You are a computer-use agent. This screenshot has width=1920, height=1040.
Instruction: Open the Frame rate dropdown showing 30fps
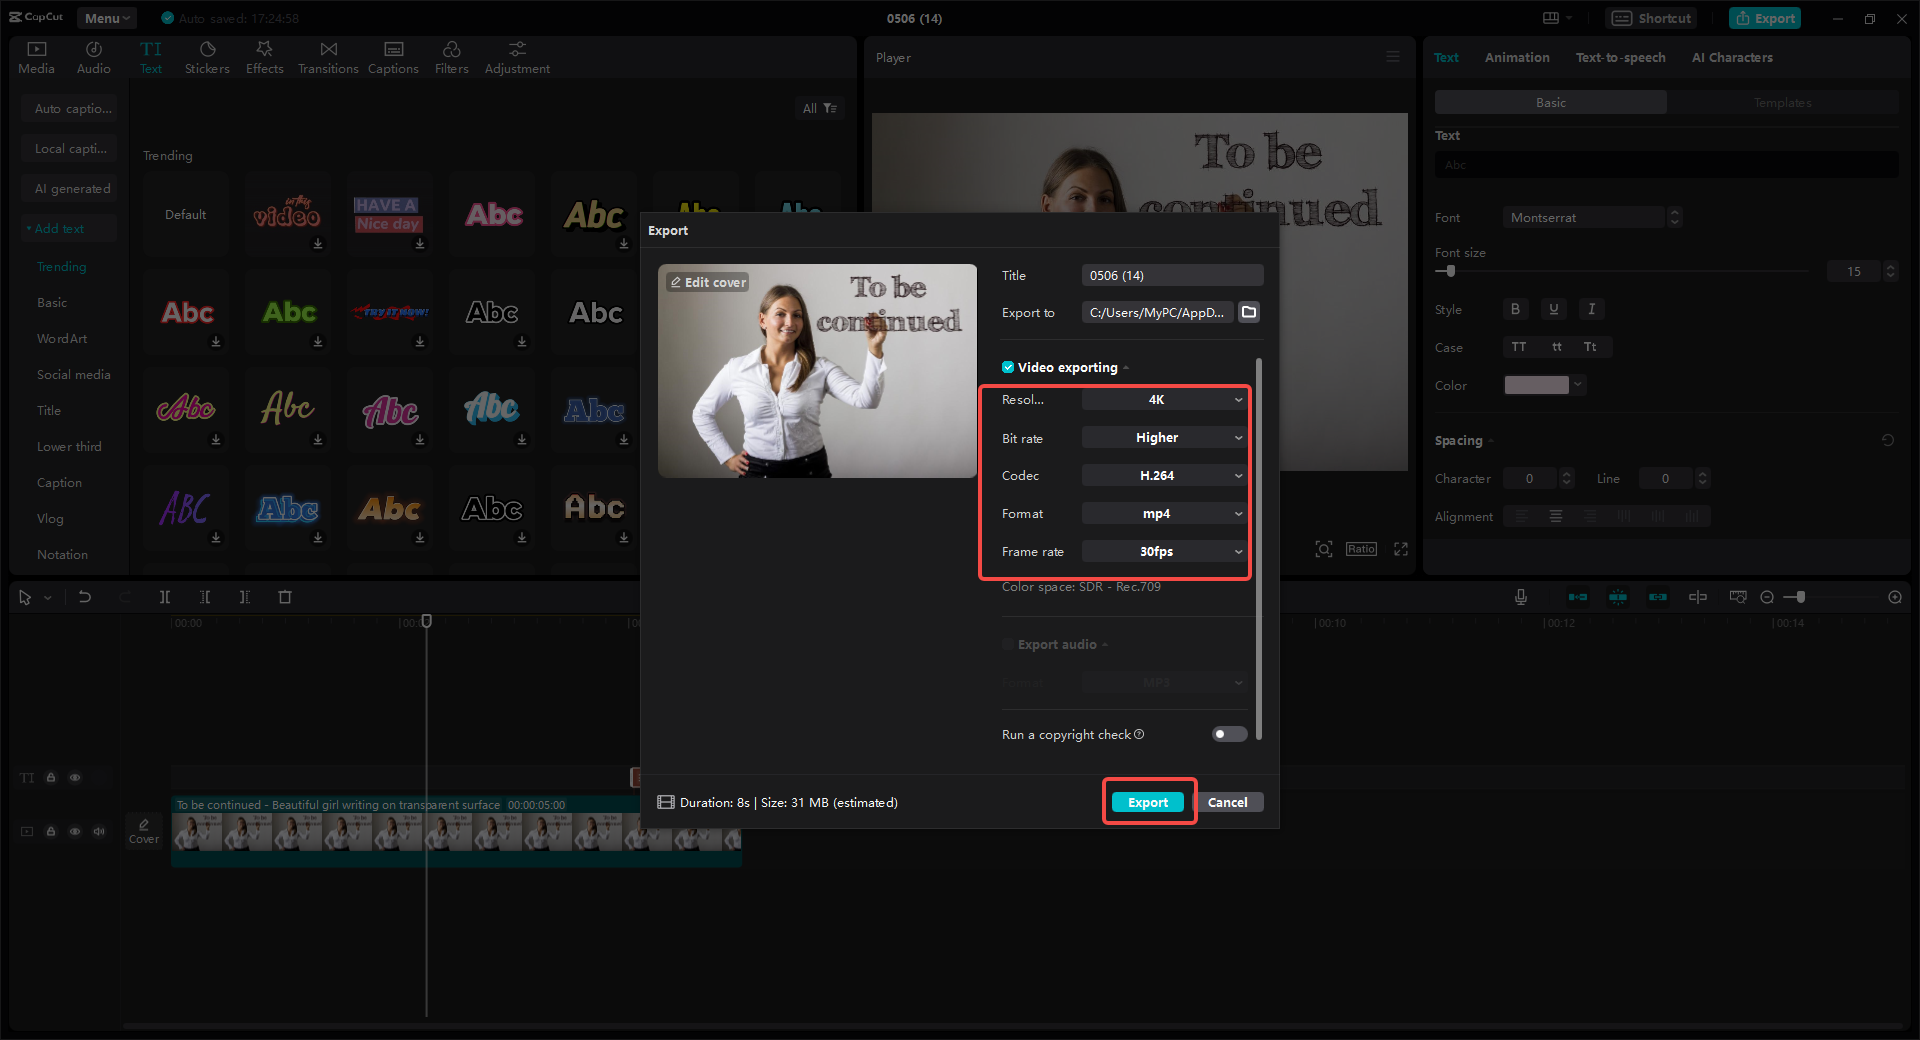(x=1163, y=551)
